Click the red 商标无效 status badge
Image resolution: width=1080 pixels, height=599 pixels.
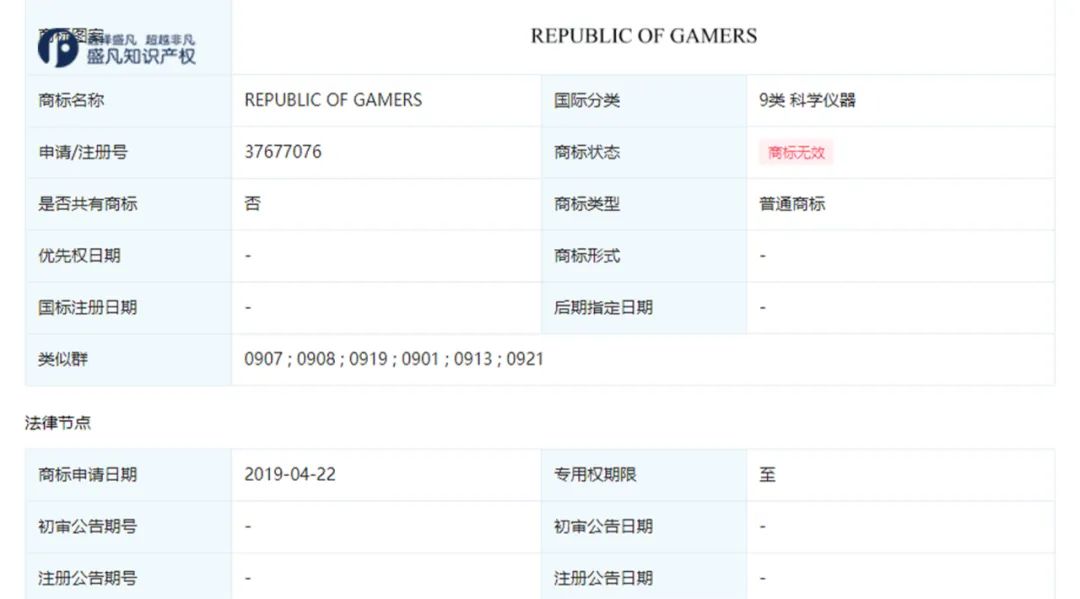coord(796,152)
